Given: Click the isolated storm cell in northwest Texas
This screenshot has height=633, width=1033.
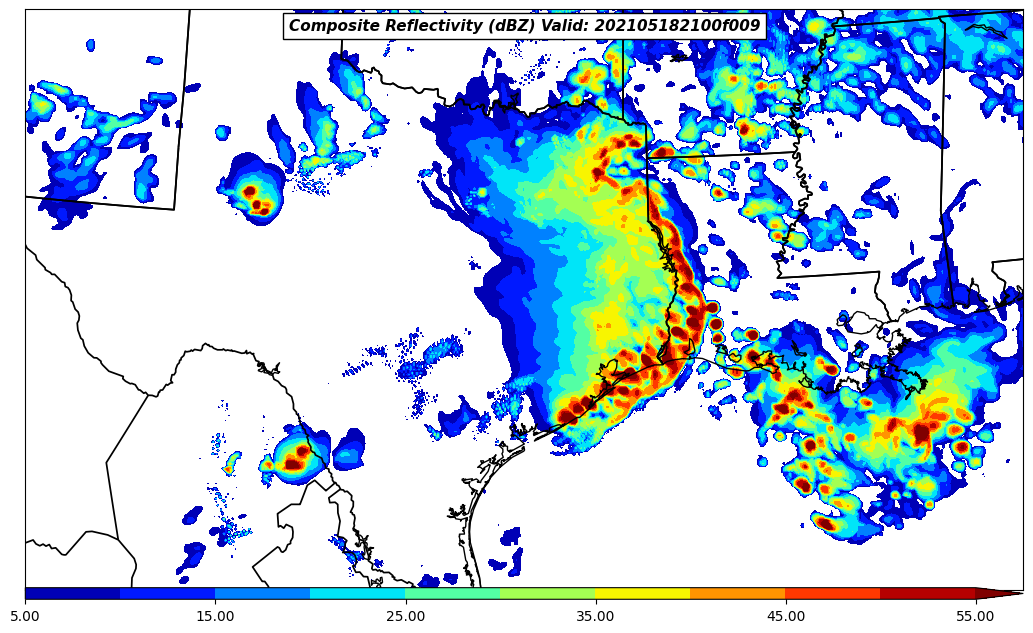Looking at the screenshot, I should point(253,193).
